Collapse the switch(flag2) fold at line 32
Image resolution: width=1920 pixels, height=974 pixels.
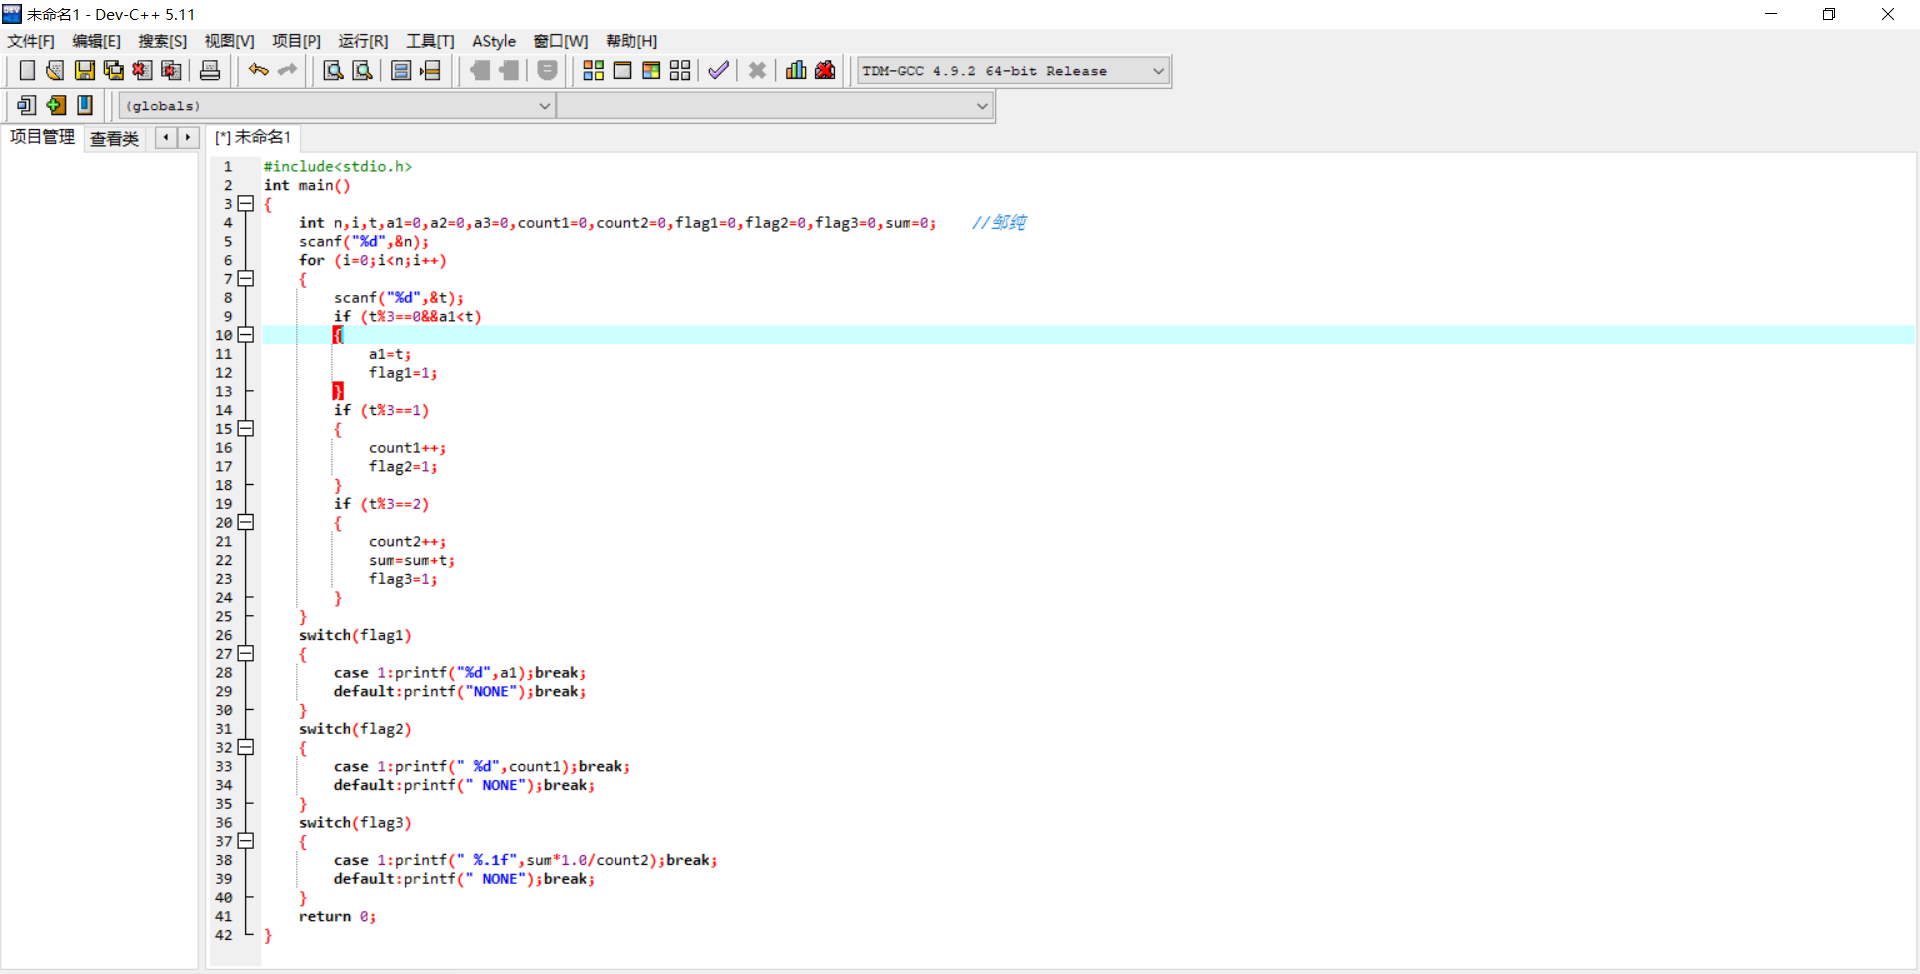tap(246, 748)
